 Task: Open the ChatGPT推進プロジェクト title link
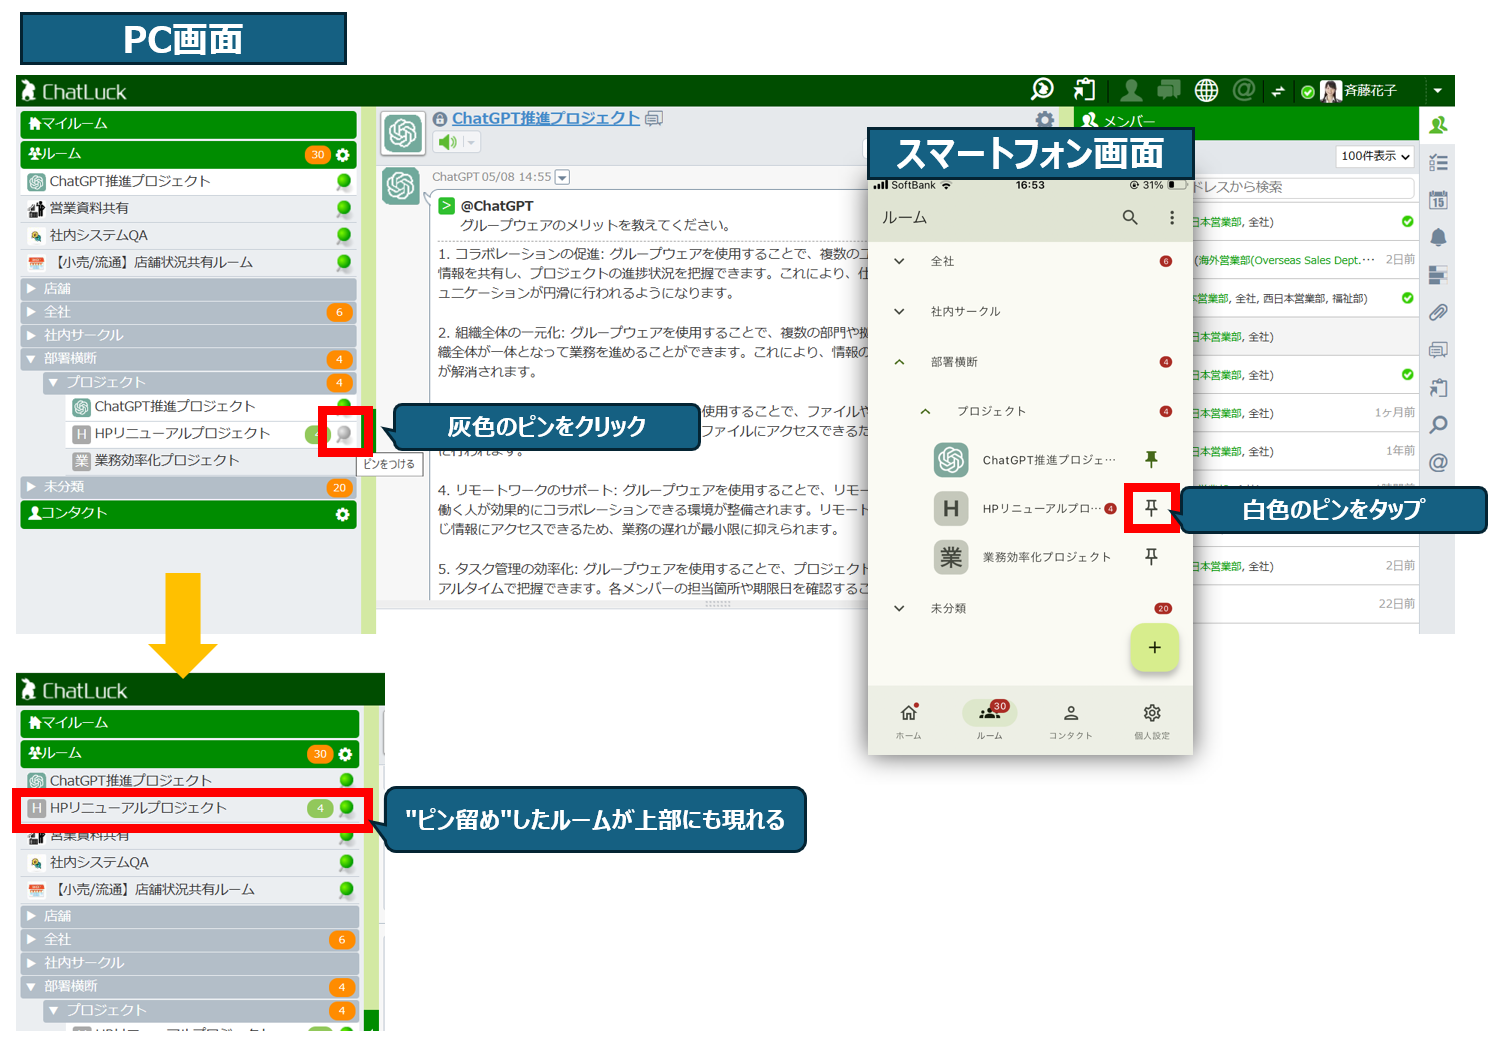click(545, 118)
